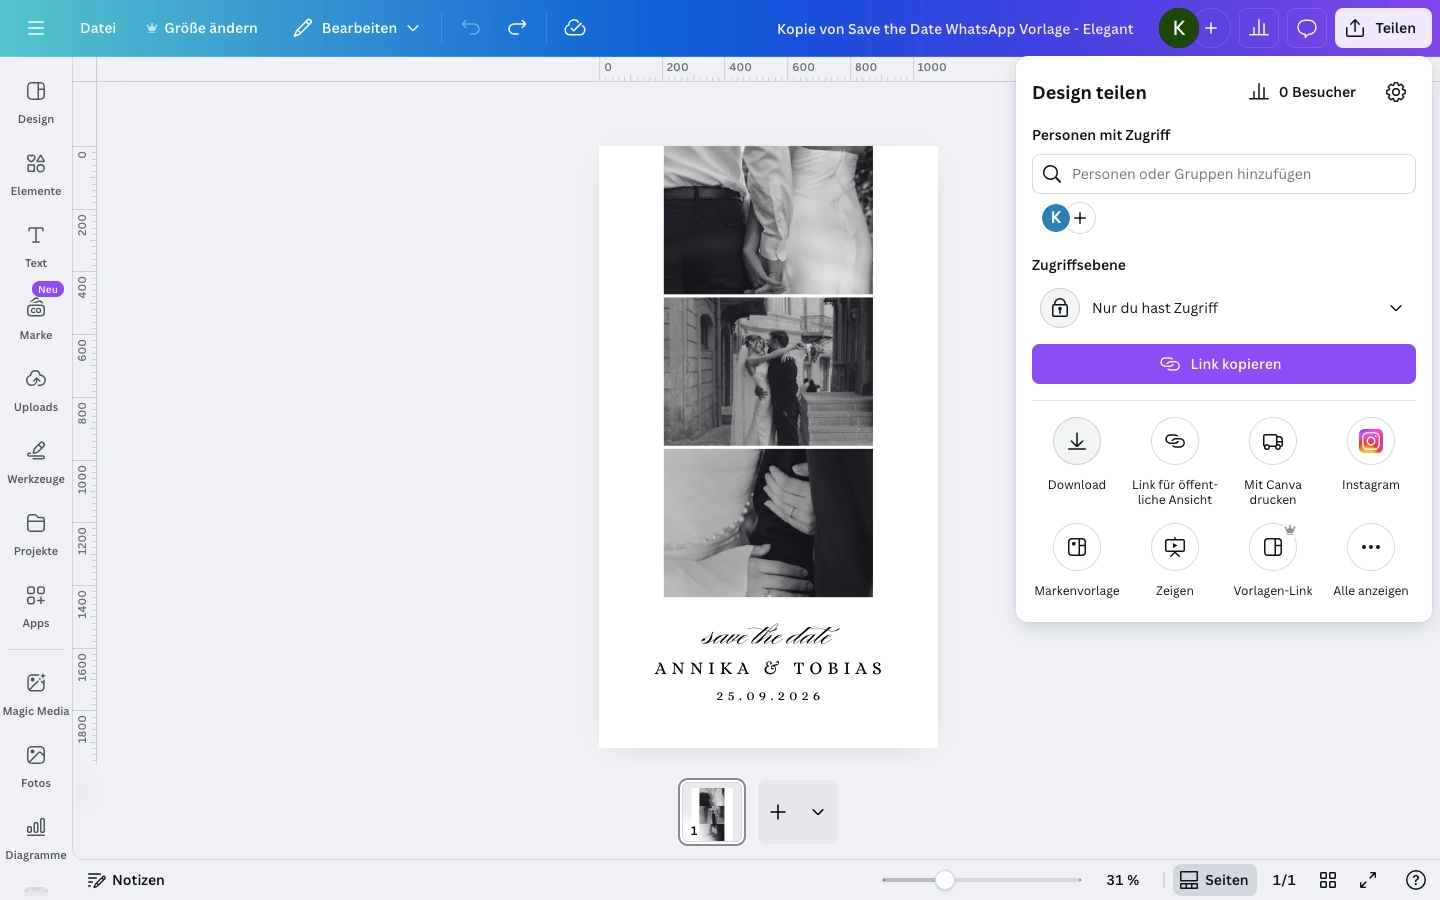Select the Markenvorlage option
This screenshot has height=900, width=1440.
[x=1077, y=547]
